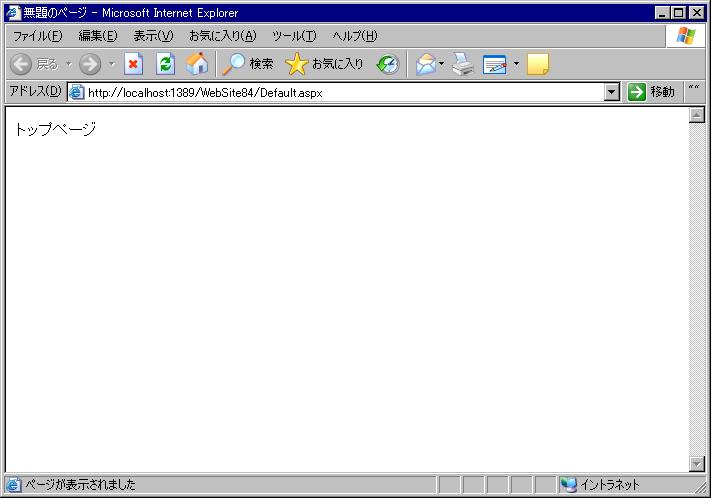Click the お気に入り toolbar label
The height and width of the screenshot is (498, 711).
(x=338, y=64)
